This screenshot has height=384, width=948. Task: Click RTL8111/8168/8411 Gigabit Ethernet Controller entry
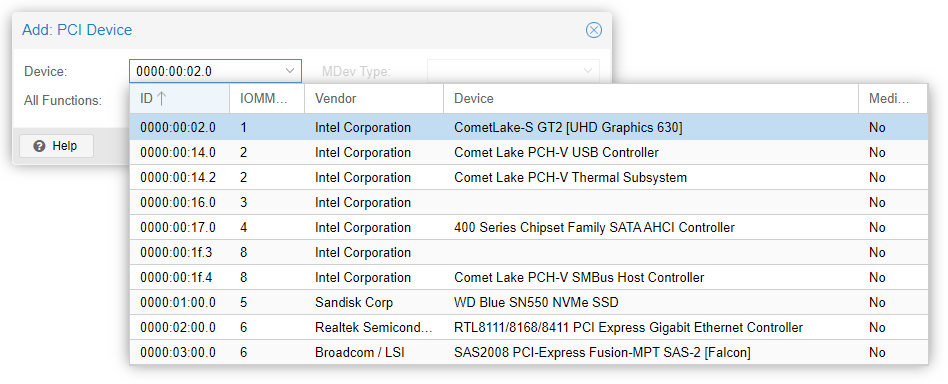pos(628,328)
